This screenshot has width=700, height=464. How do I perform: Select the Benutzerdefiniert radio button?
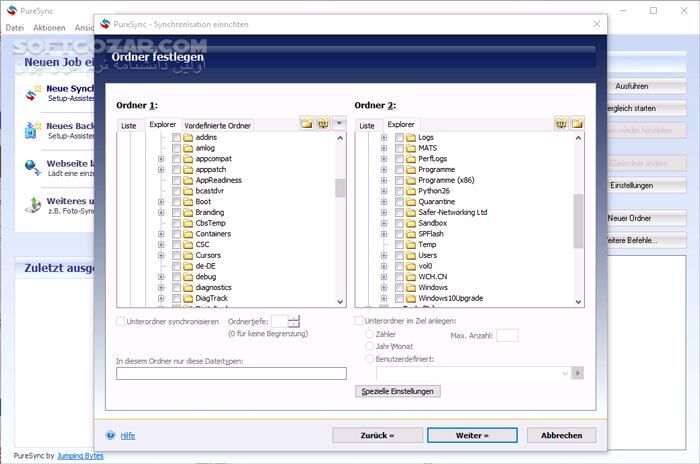(370, 359)
